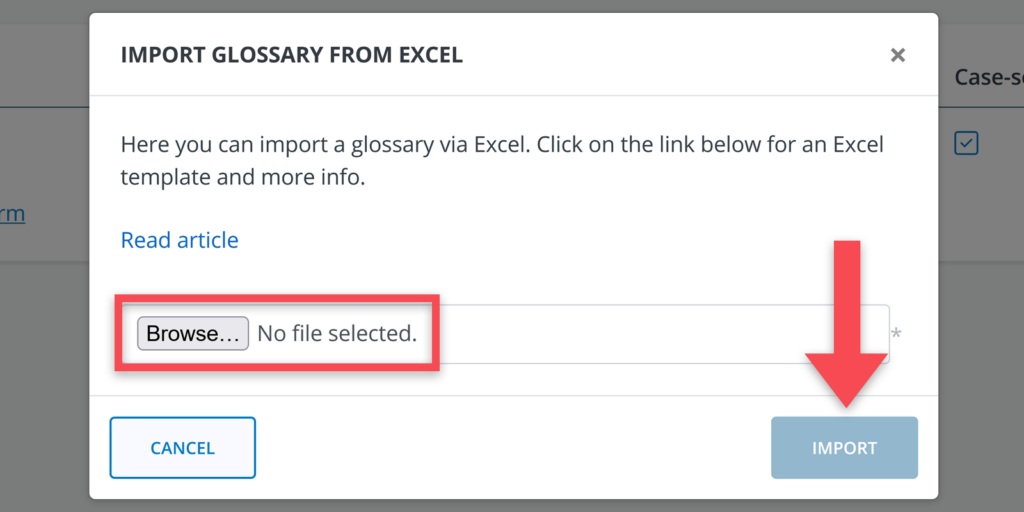Select the Case-sensitive column header
This screenshot has height=512, width=1024.
point(988,77)
